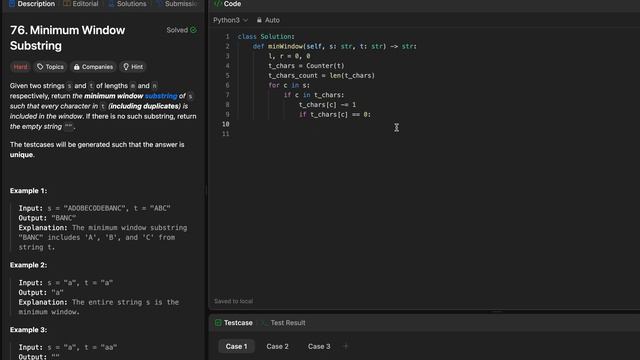Click the Input s = "ADOBECODEBANC" line
640x360 pixels.
click(94, 208)
